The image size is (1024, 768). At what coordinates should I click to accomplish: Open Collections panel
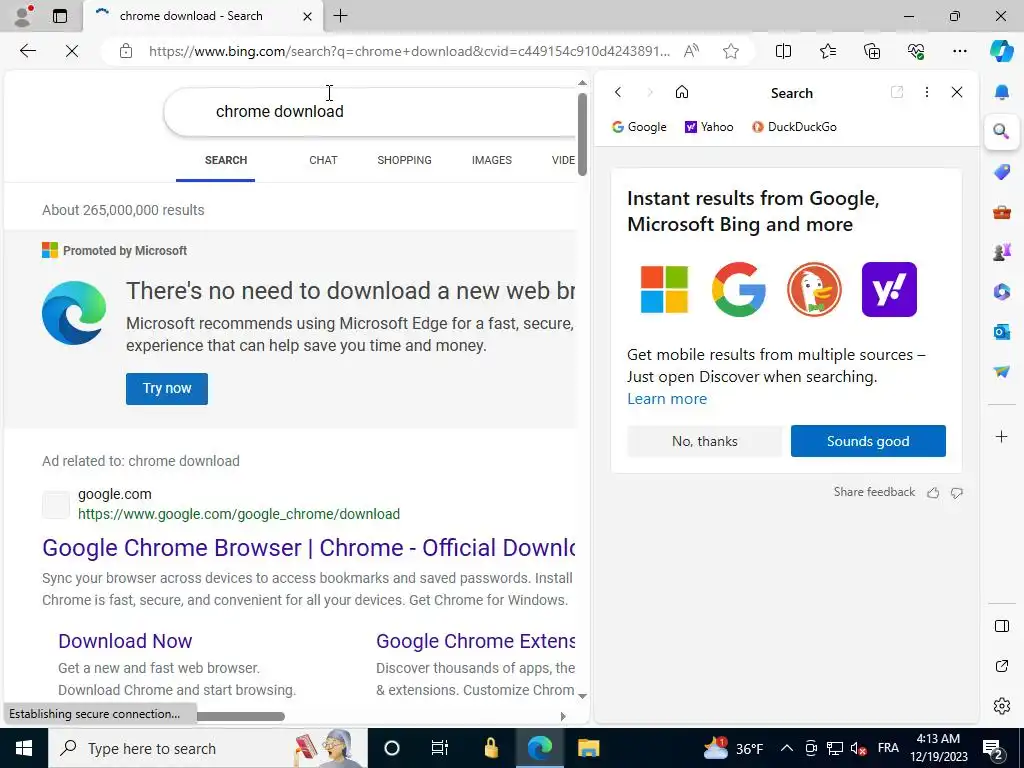click(x=872, y=51)
